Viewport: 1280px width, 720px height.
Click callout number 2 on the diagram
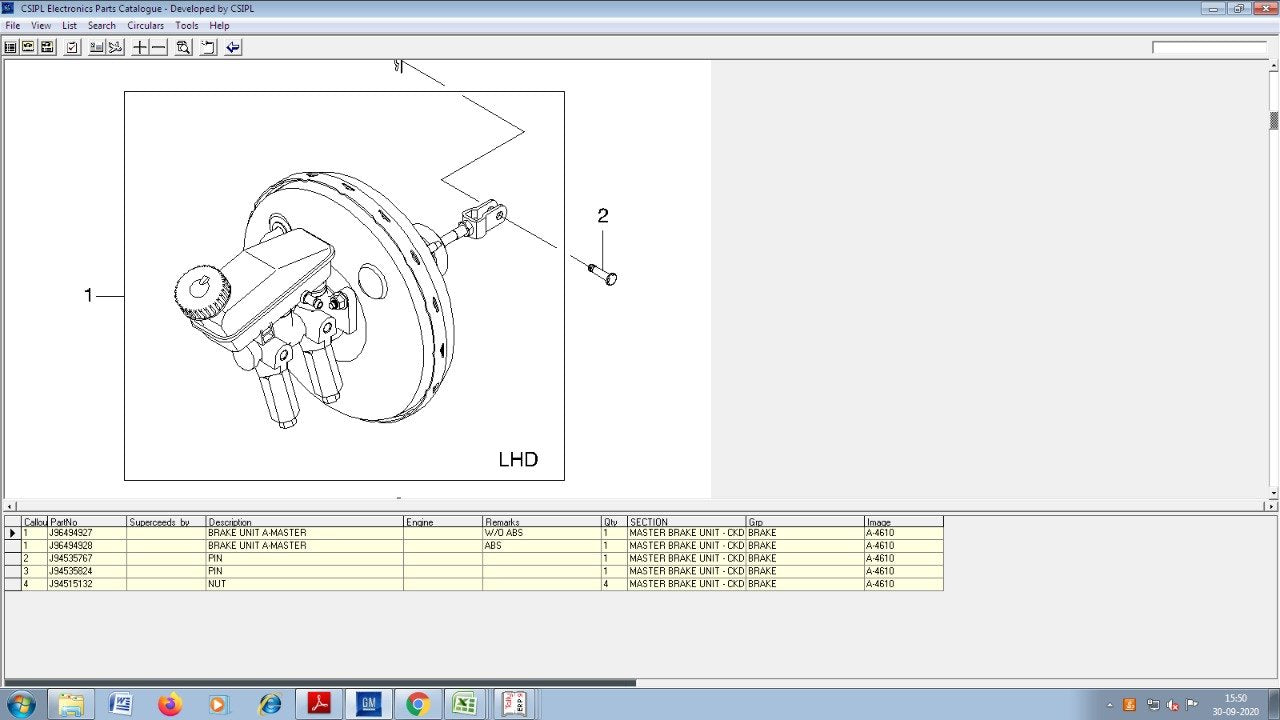(x=603, y=215)
